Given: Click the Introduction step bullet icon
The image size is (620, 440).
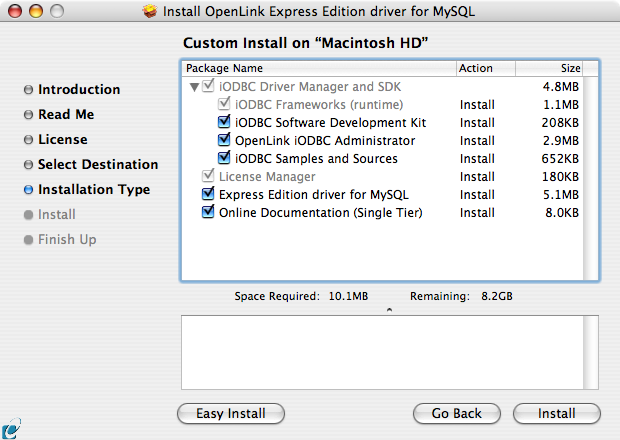Looking at the screenshot, I should click(28, 90).
